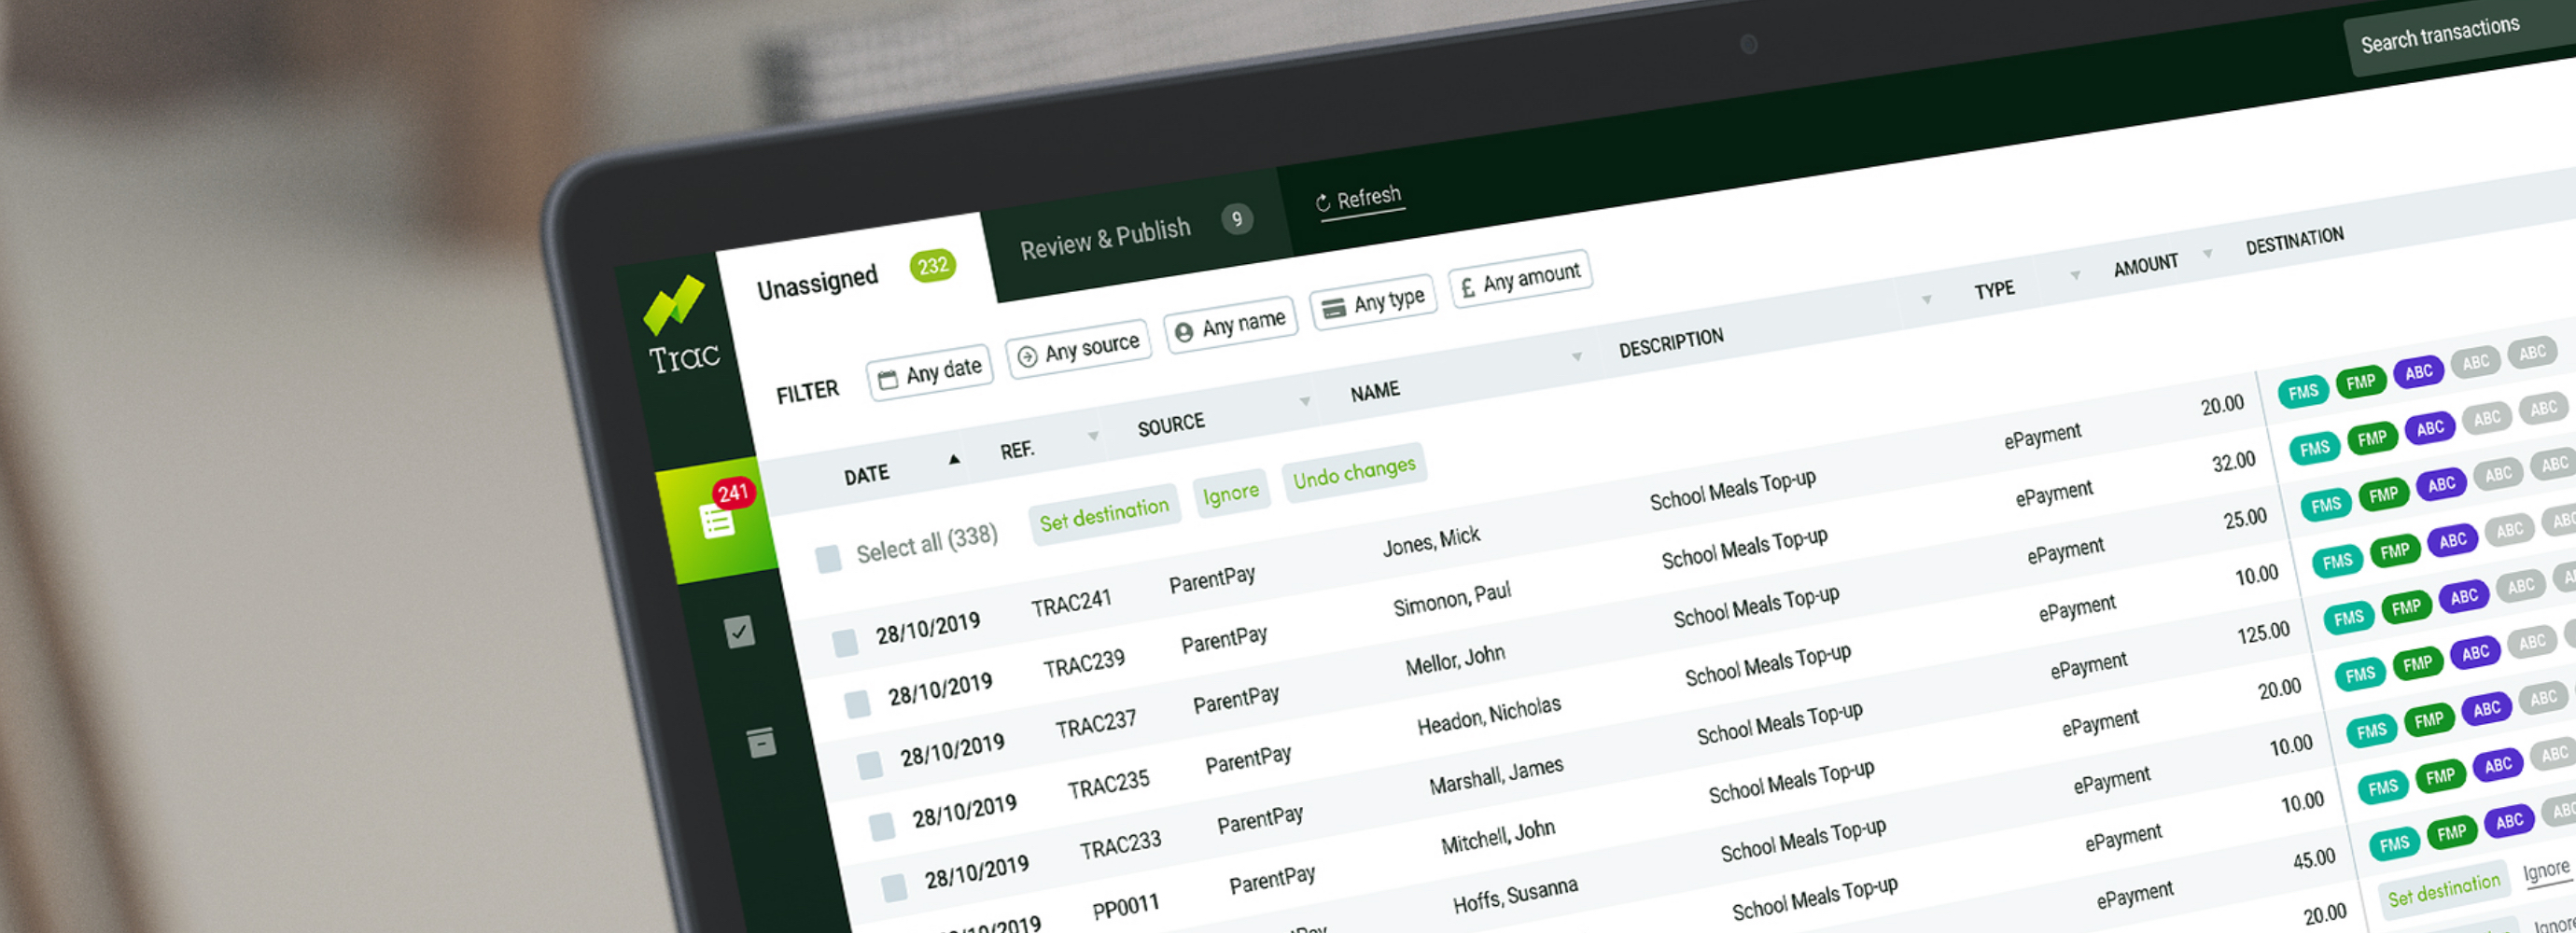Open the Any amount filter
The image size is (2576, 933).
pyautogui.click(x=1521, y=278)
